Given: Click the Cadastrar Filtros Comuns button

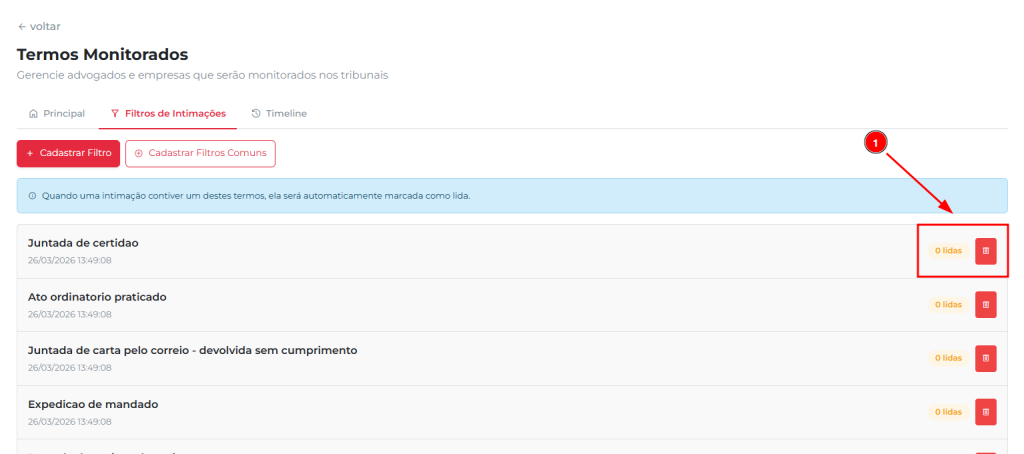Looking at the screenshot, I should click(200, 153).
